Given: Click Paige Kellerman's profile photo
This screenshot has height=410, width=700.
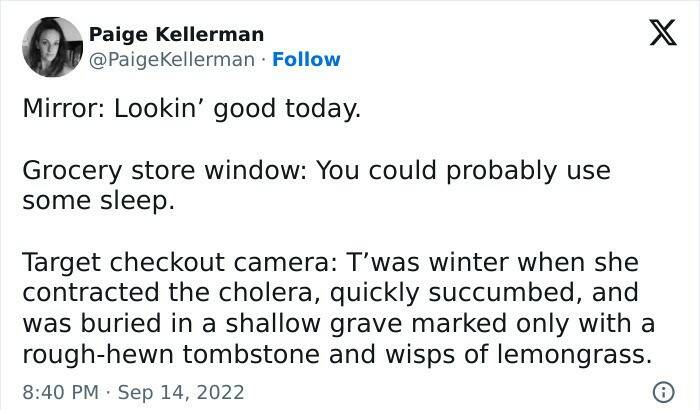Looking at the screenshot, I should (x=50, y=47).
